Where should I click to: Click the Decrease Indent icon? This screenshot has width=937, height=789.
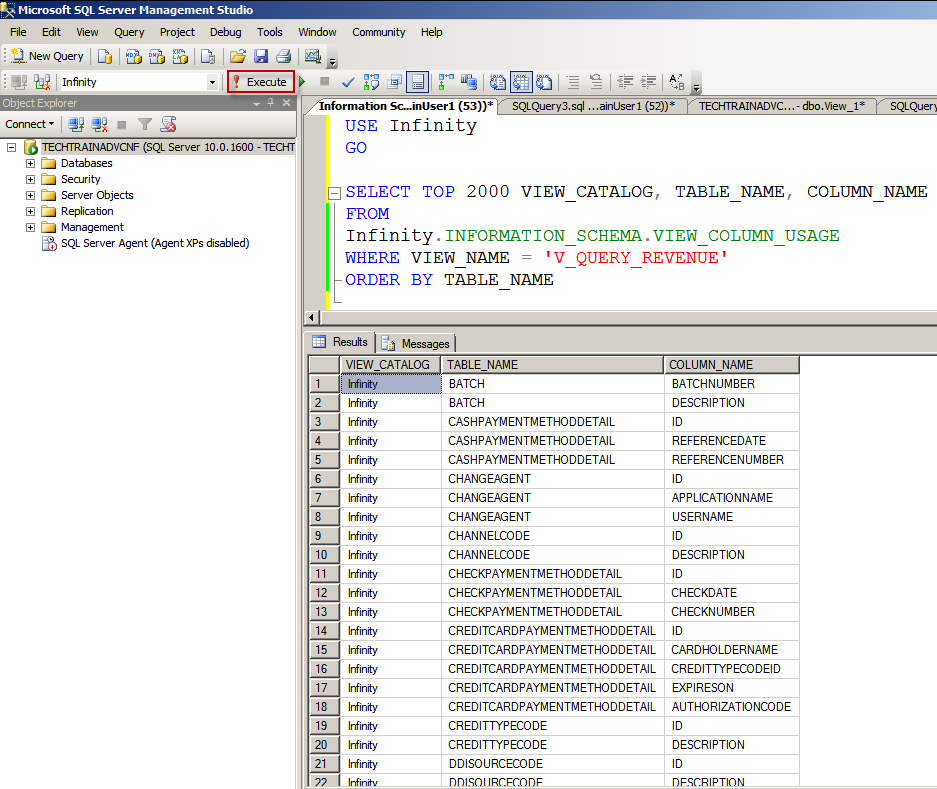(624, 82)
